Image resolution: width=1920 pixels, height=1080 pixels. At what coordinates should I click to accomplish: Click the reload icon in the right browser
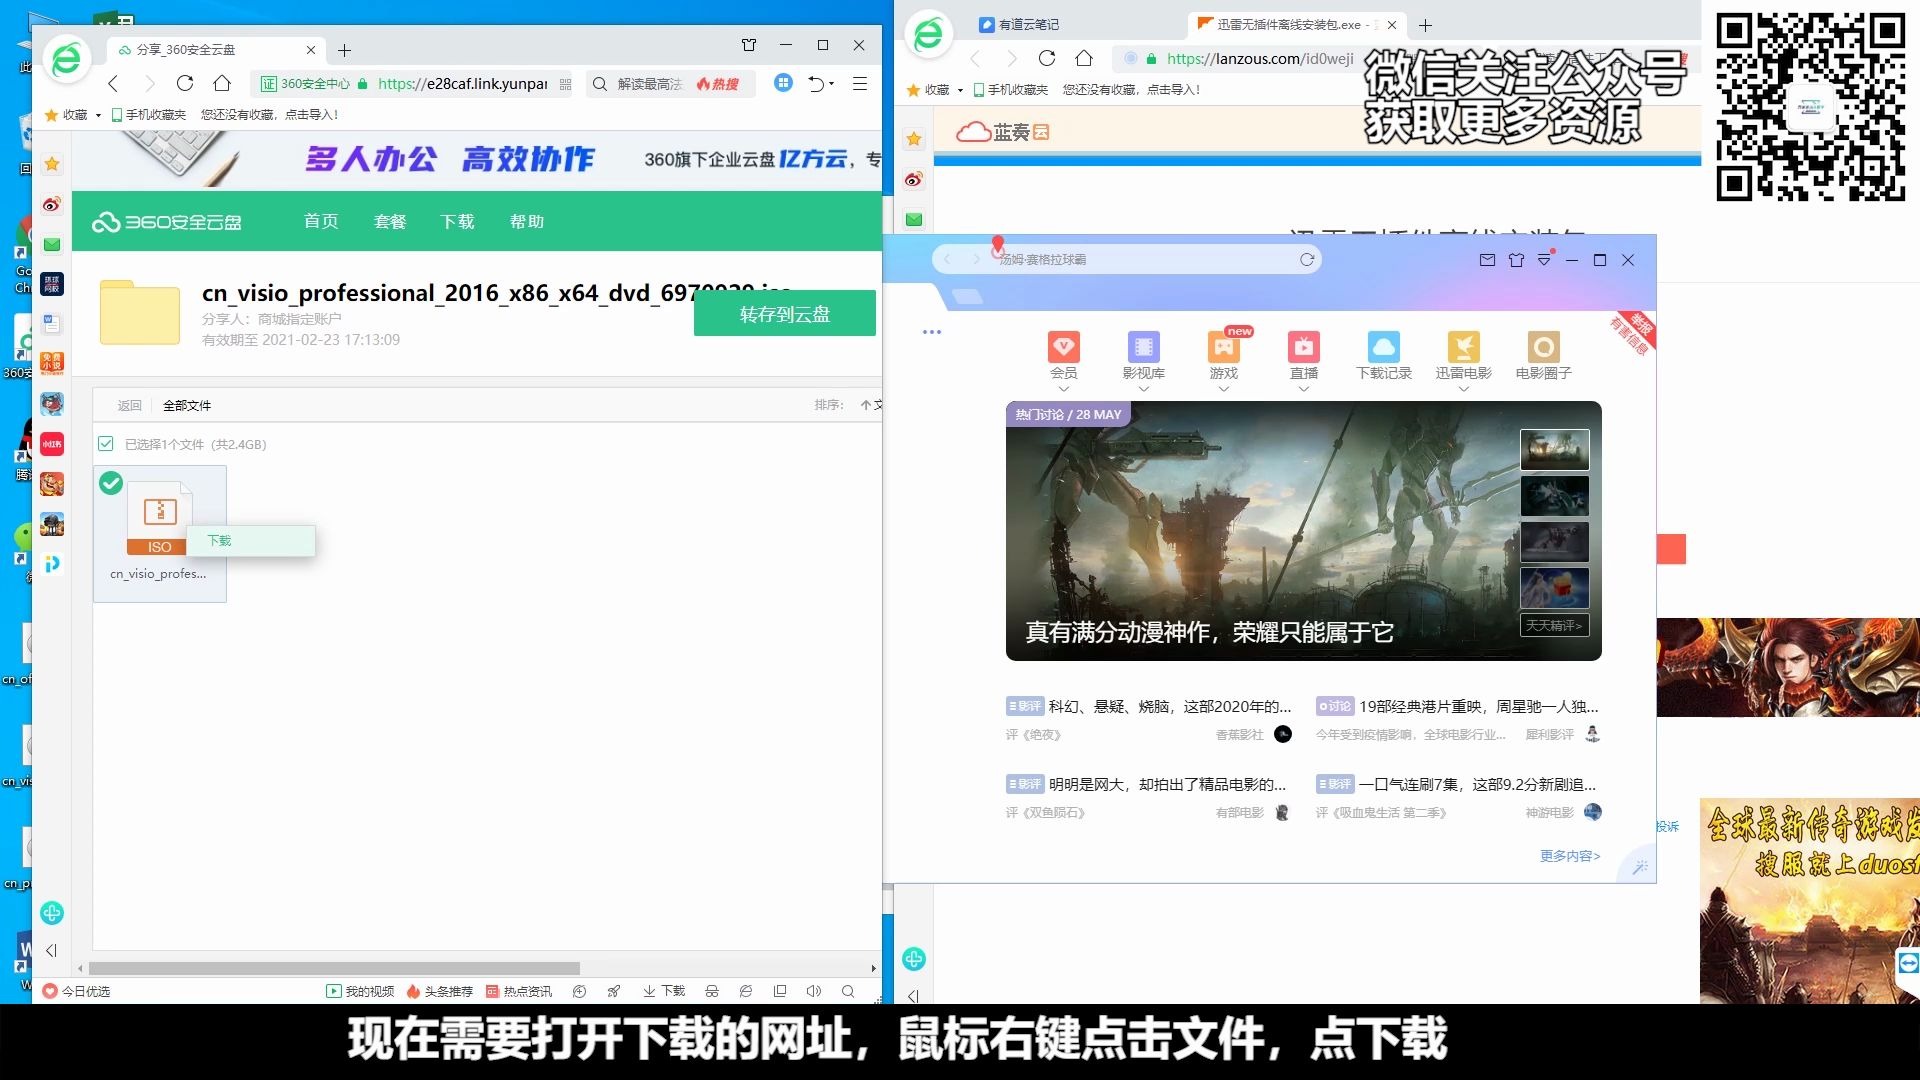1047,58
